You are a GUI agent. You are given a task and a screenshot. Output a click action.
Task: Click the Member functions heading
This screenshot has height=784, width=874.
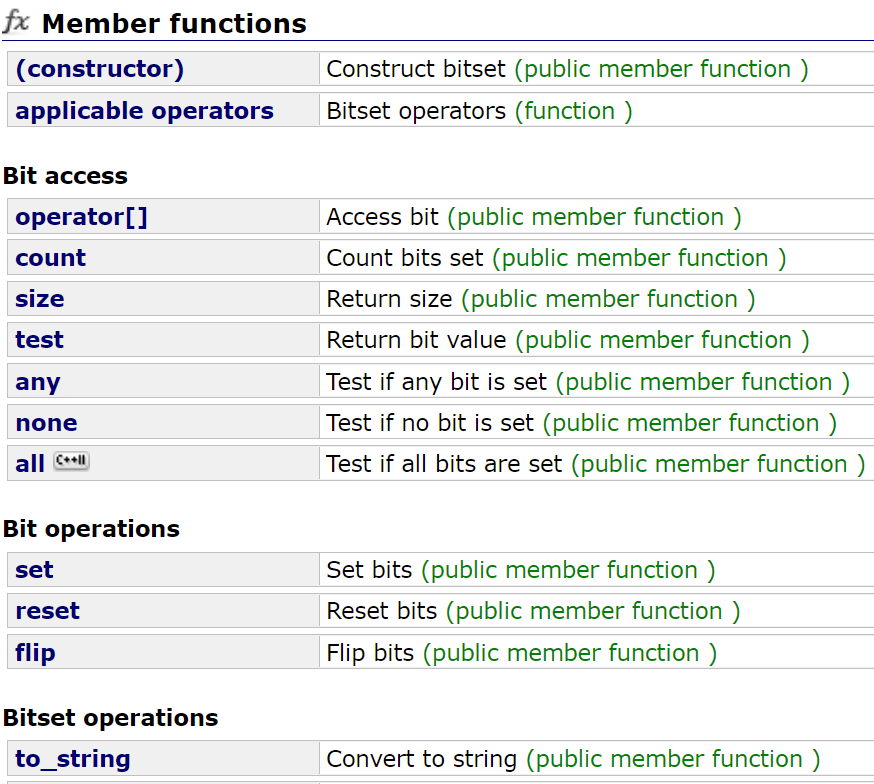pyautogui.click(x=174, y=23)
